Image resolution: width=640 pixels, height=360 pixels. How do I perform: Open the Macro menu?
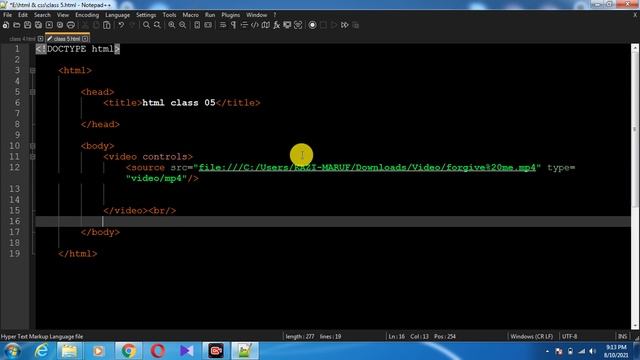pyautogui.click(x=191, y=15)
